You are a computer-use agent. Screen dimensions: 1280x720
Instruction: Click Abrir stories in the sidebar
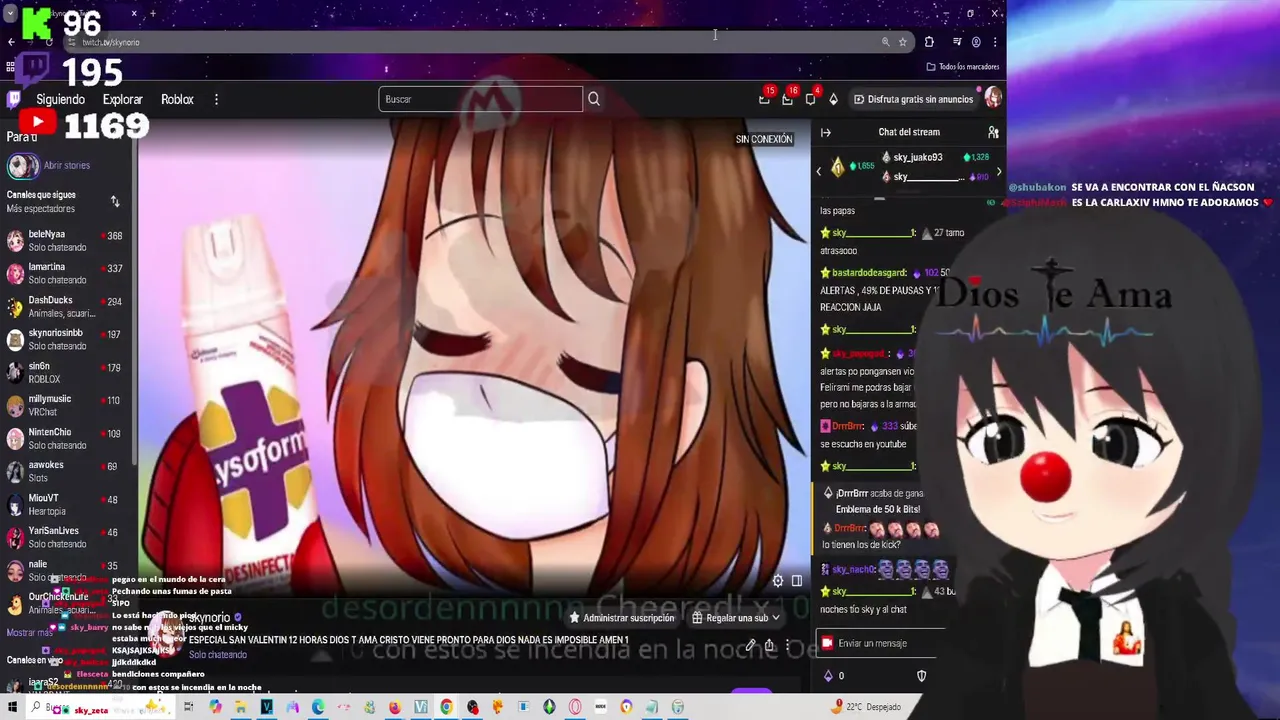click(x=67, y=165)
